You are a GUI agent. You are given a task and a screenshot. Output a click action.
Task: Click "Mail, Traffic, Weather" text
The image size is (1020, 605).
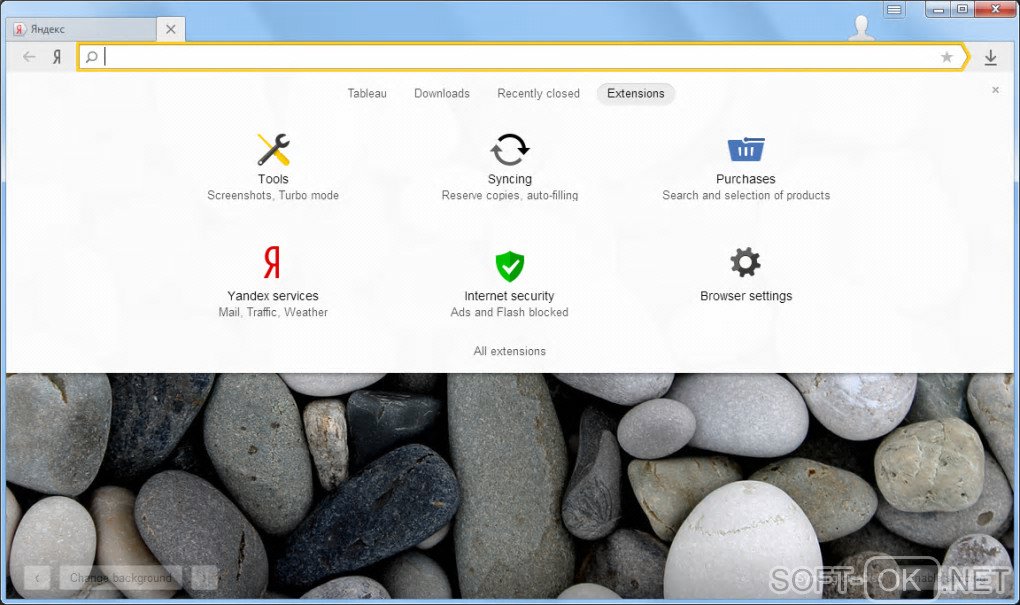click(273, 312)
